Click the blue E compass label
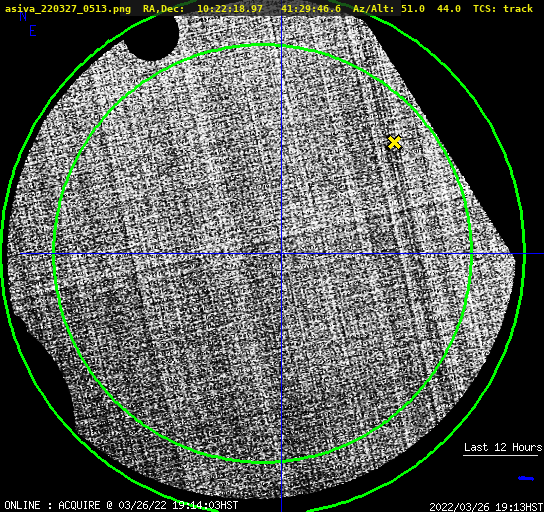 tap(33, 31)
